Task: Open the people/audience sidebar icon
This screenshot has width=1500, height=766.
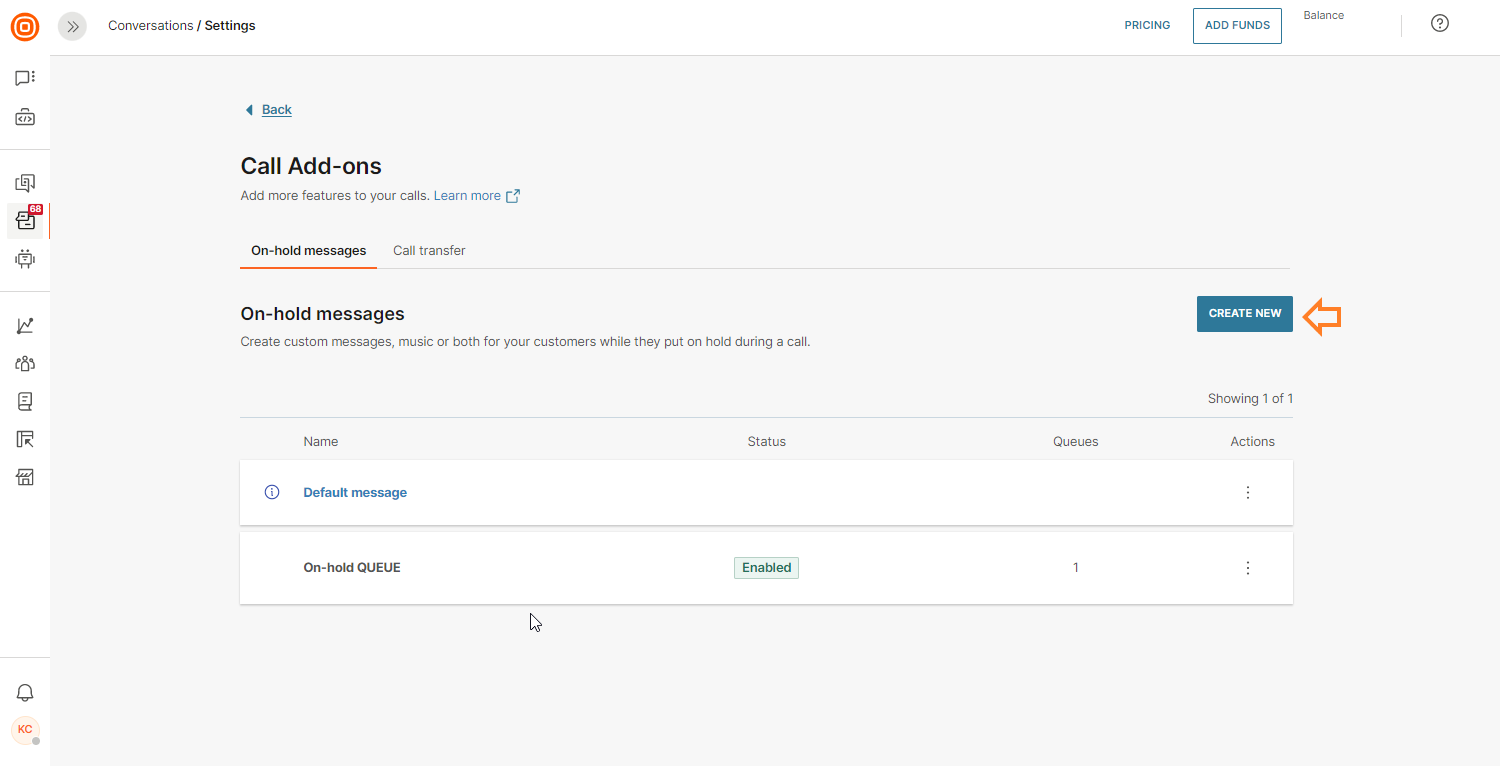Action: tap(25, 364)
